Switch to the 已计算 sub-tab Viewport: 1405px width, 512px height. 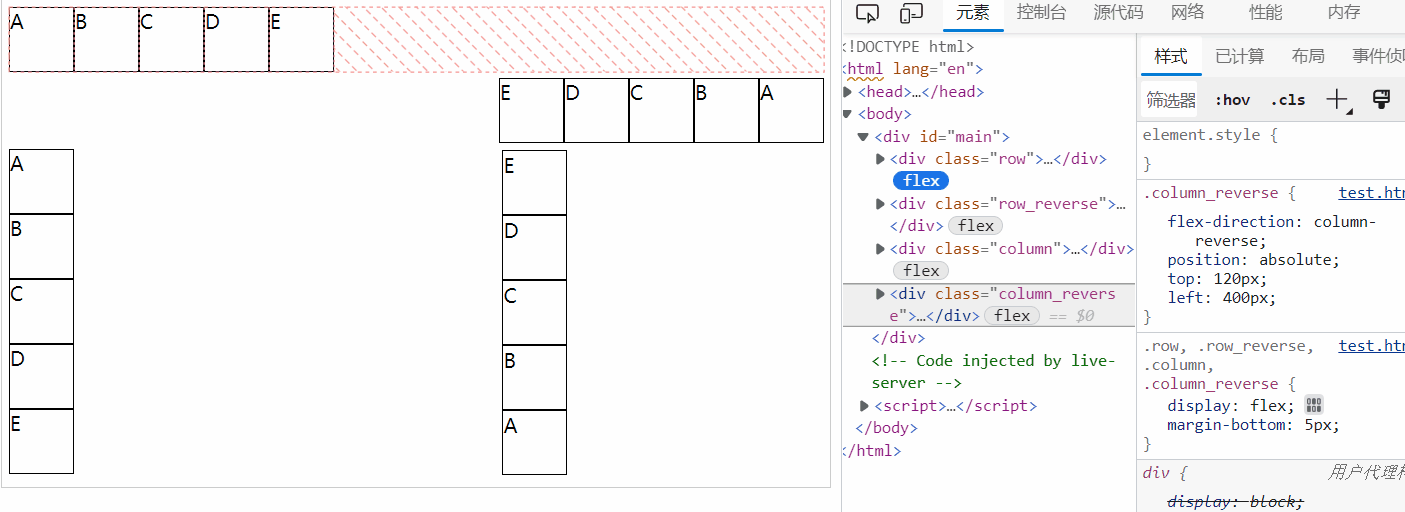pos(1240,56)
